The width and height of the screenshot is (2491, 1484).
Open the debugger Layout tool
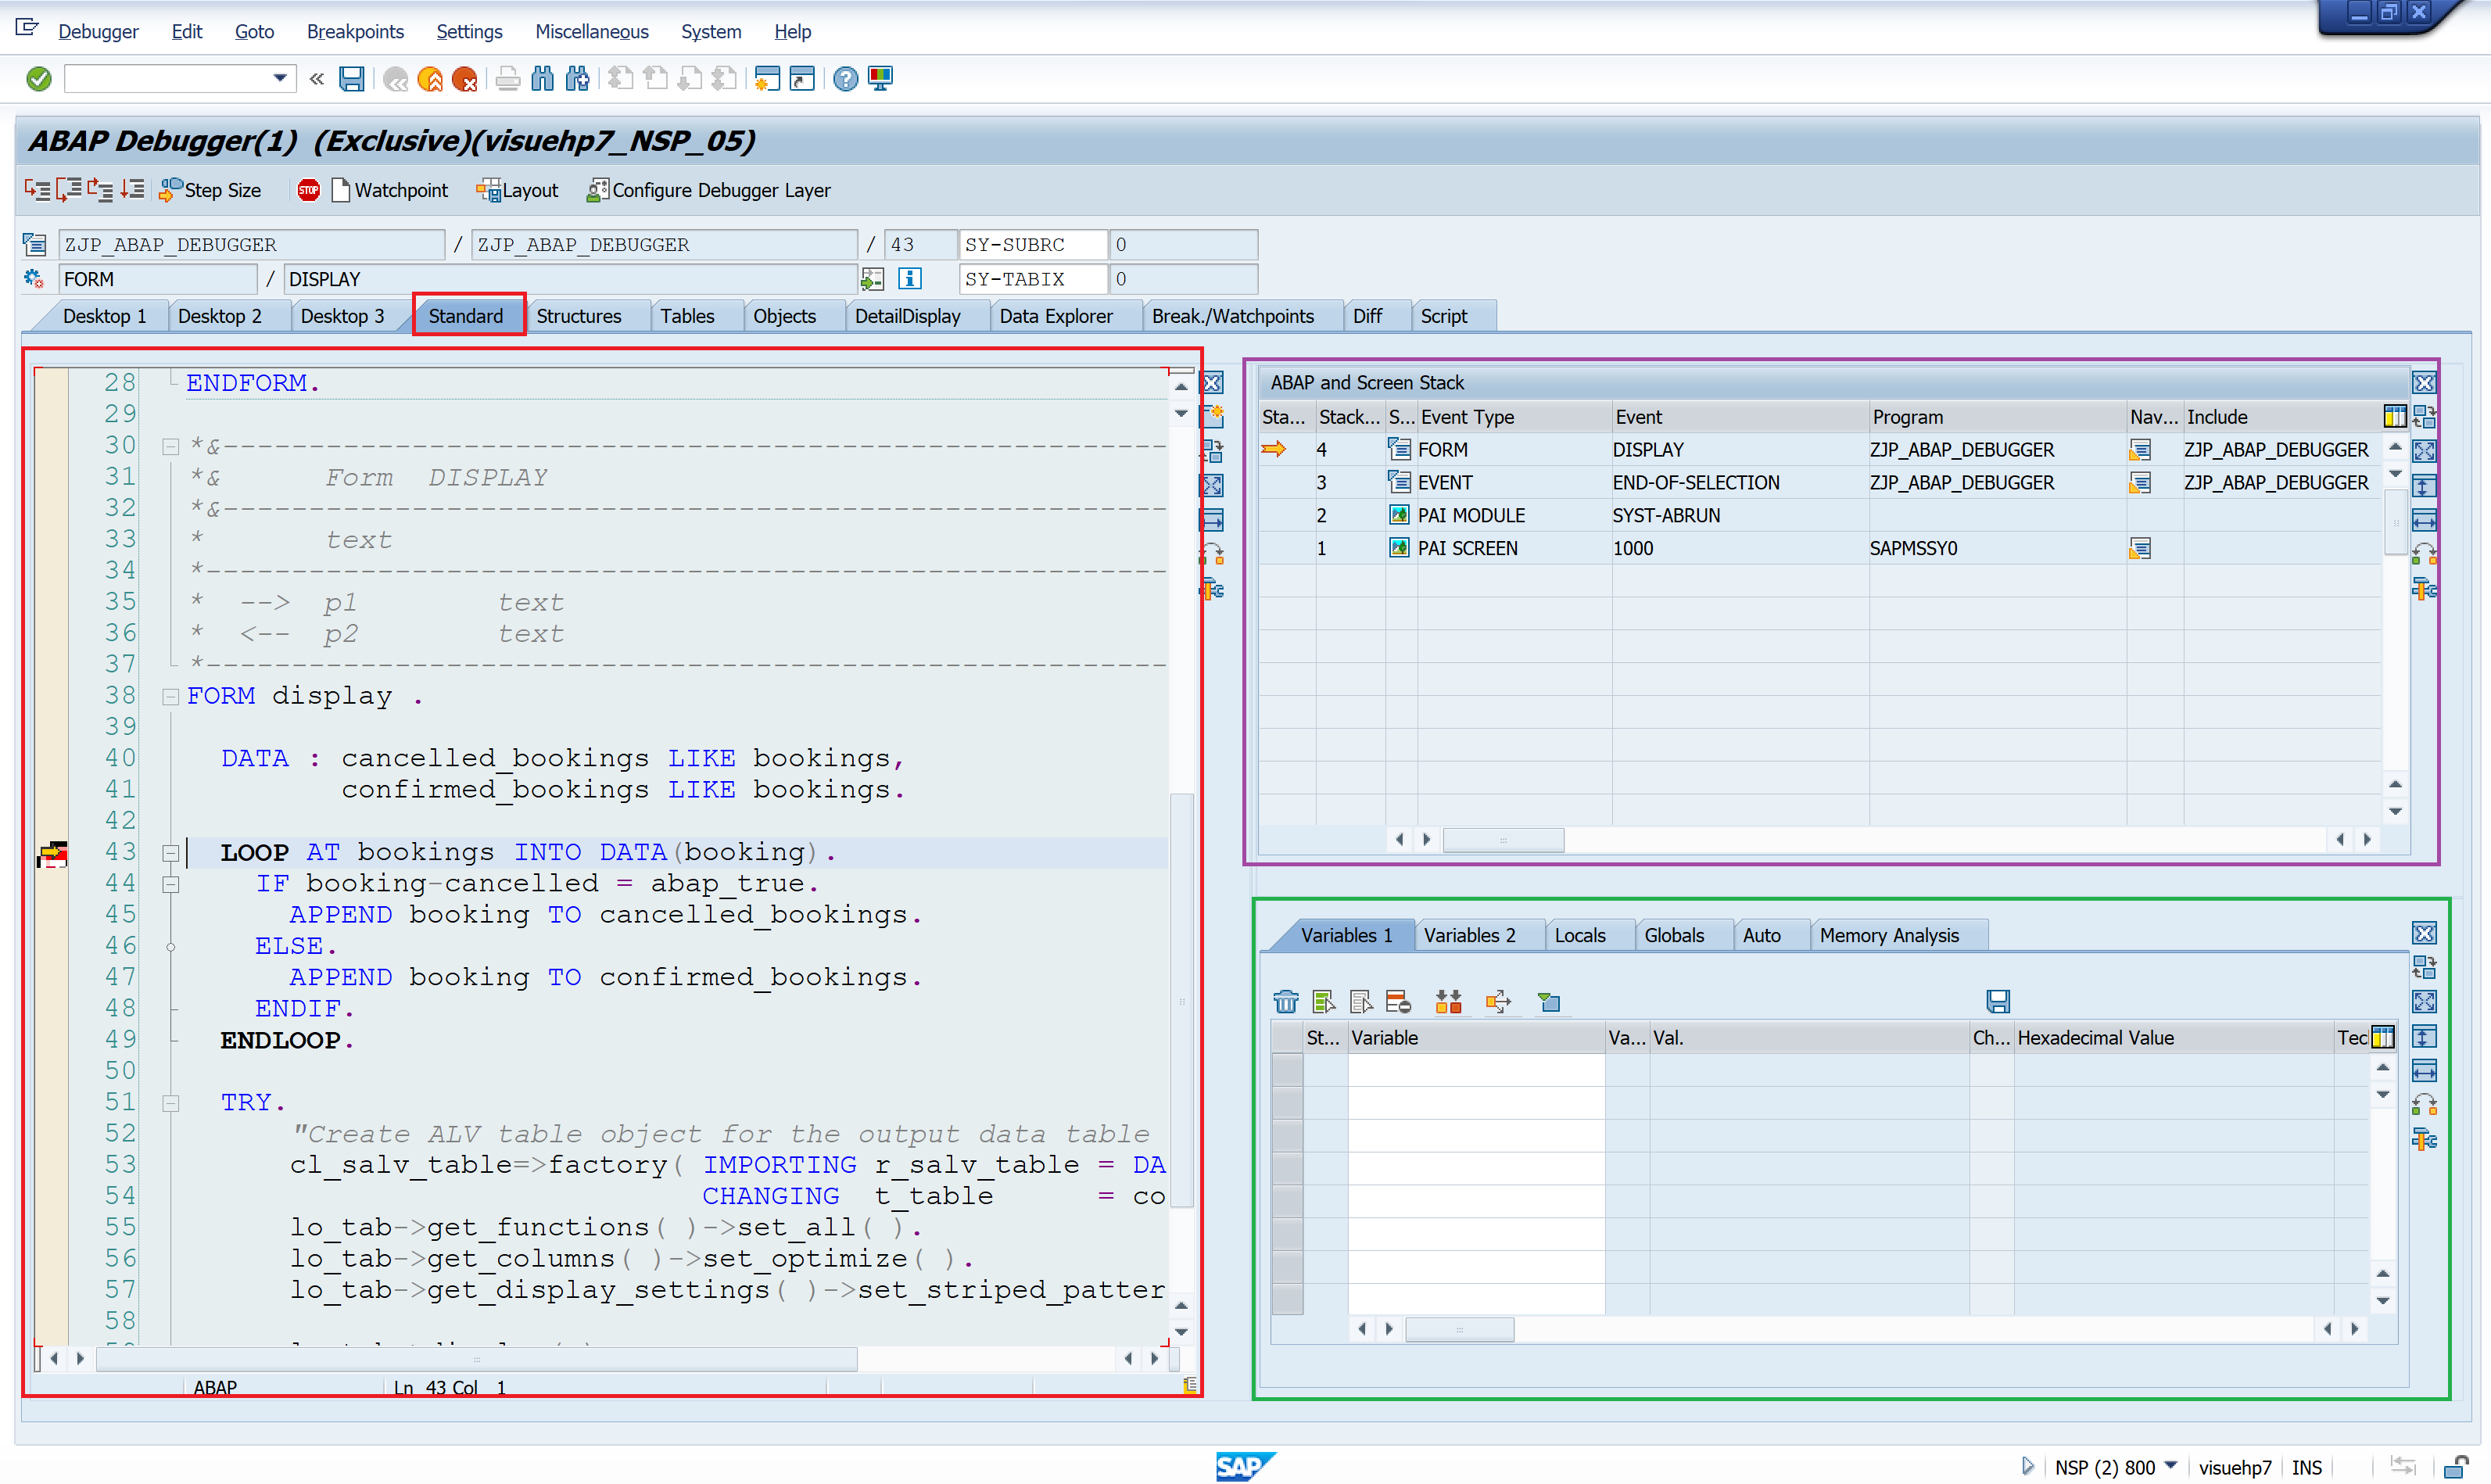click(x=517, y=190)
